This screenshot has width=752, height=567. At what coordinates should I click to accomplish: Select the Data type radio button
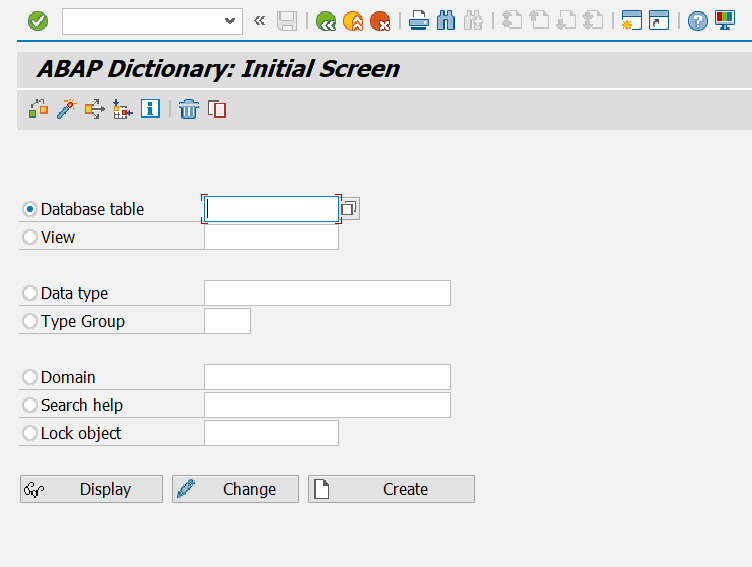(x=30, y=293)
